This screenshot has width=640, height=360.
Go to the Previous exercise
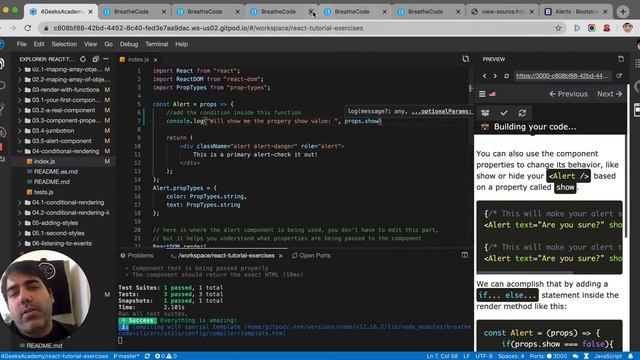coord(568,94)
